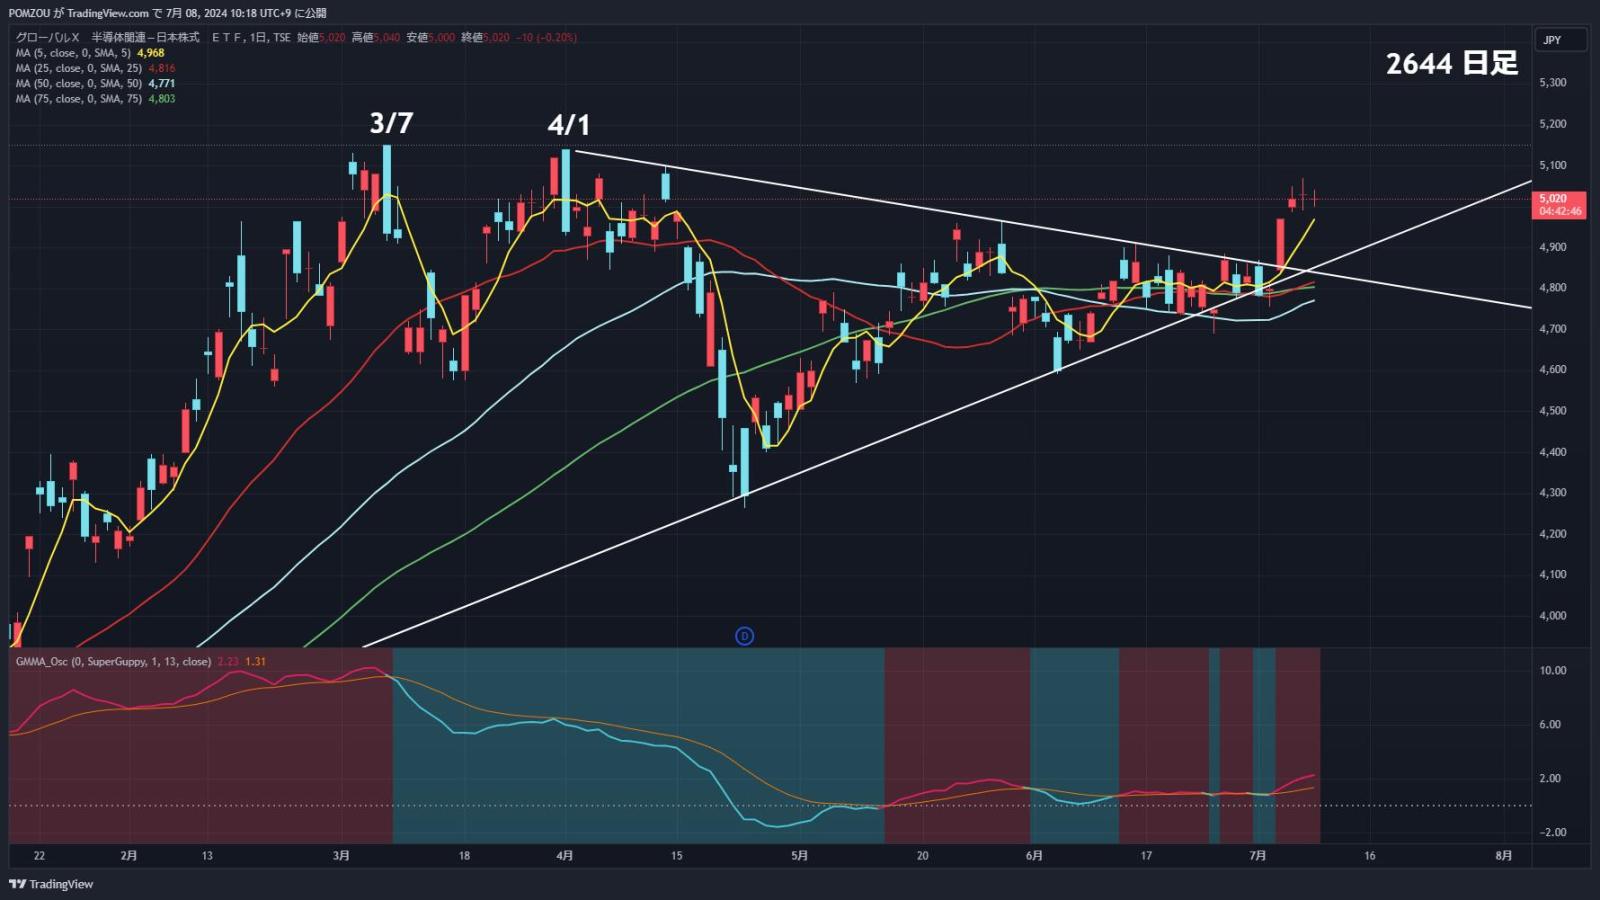This screenshot has height=900, width=1600.
Task: Open the MA (50, close, 0, SMA, 50) legend
Action: coord(79,83)
